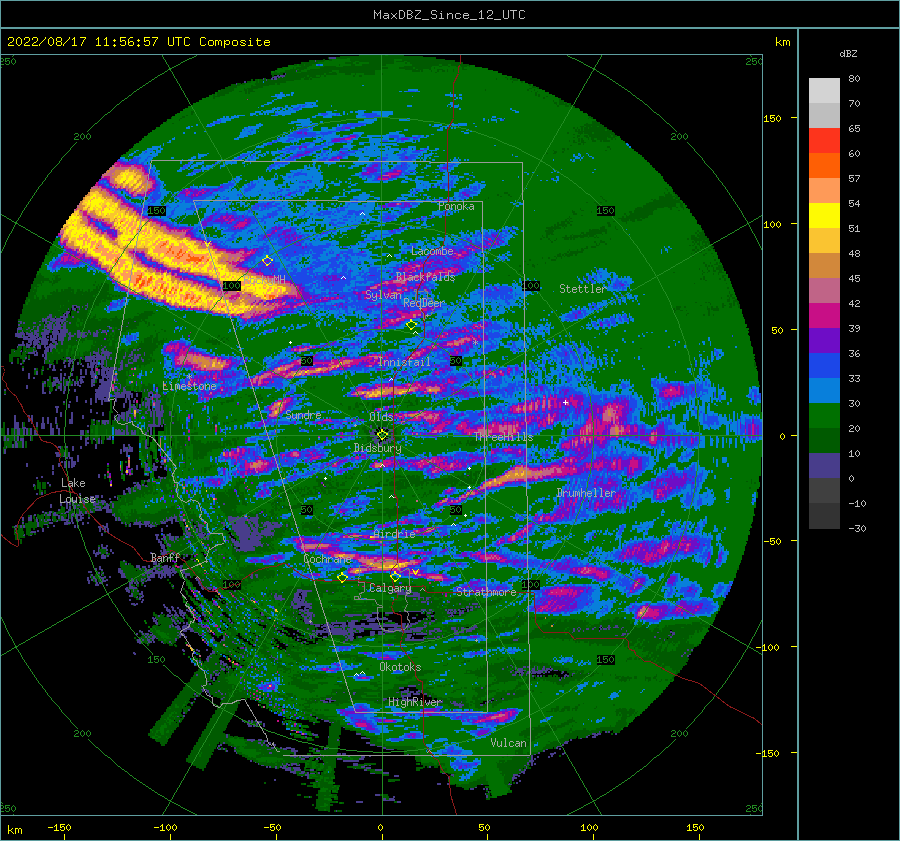
Task: Click the Blackfalds city label
Action: click(x=425, y=277)
